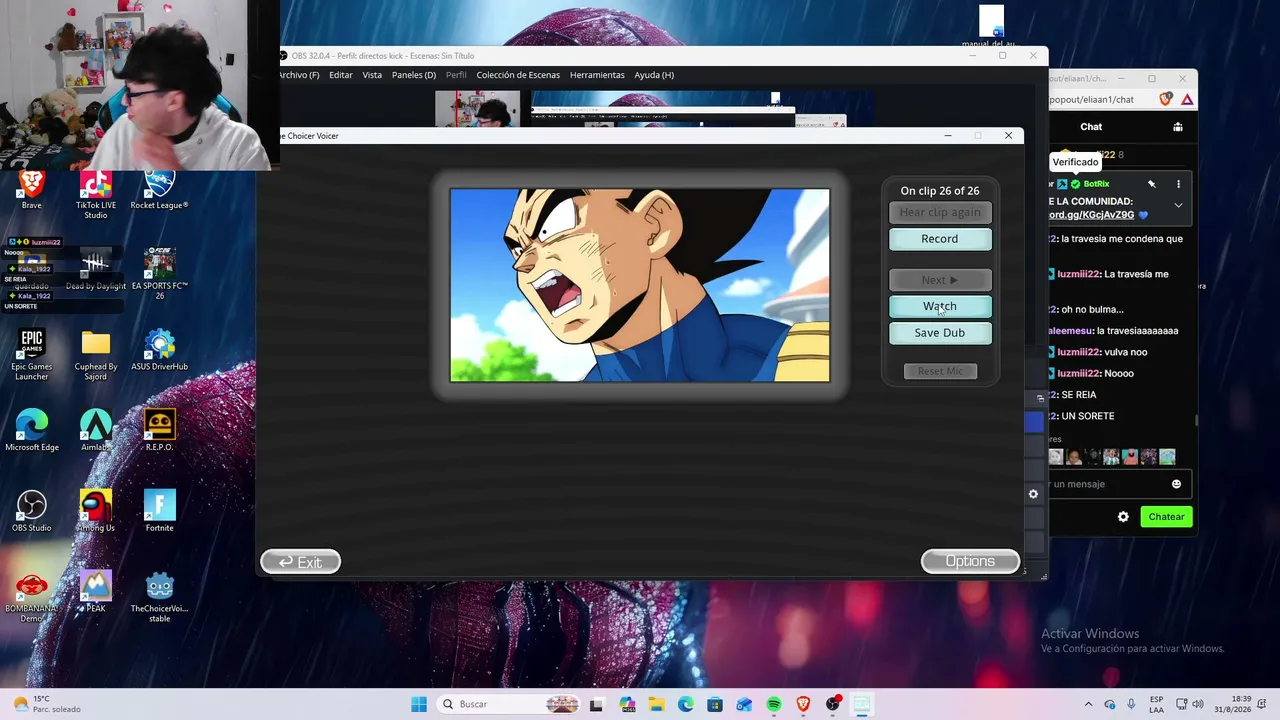Open the chat users list icon

pyautogui.click(x=1178, y=127)
